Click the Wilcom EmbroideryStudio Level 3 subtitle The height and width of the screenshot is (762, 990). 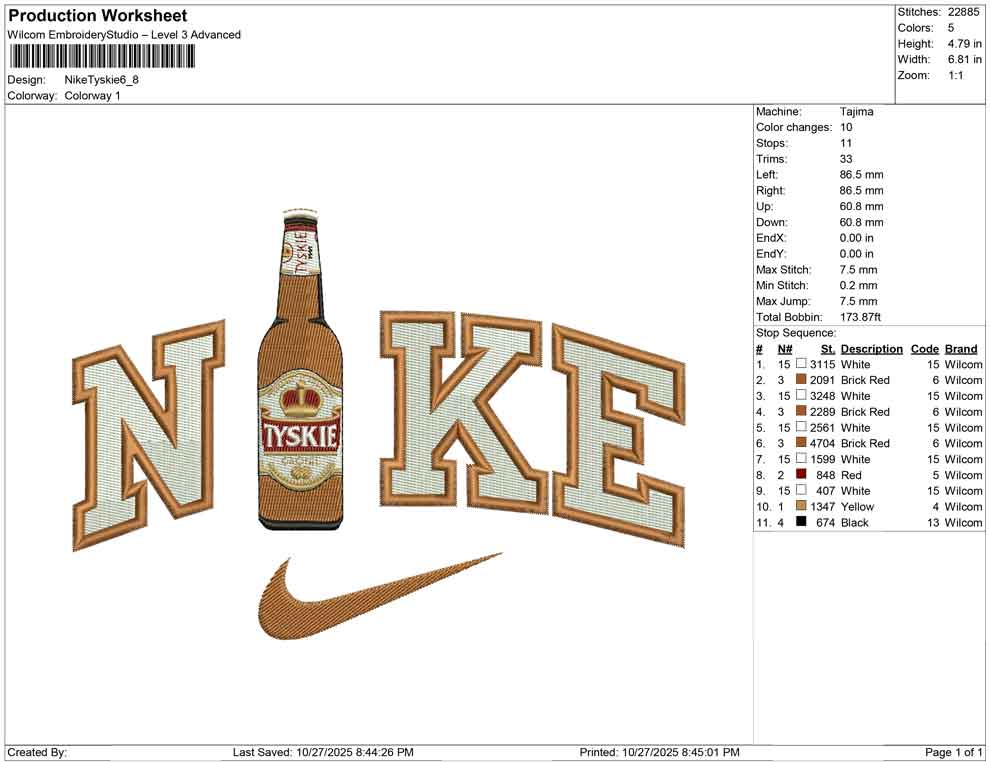tap(124, 35)
